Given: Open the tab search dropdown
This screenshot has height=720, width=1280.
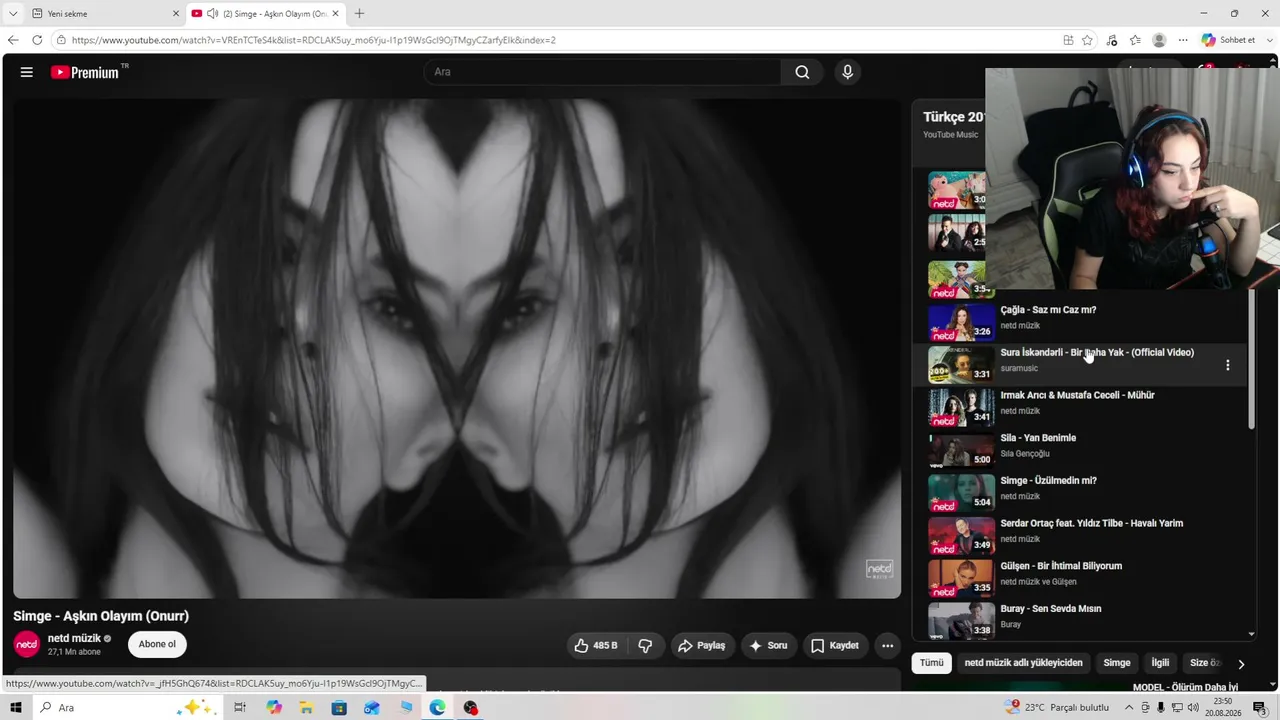Looking at the screenshot, I should [13, 13].
